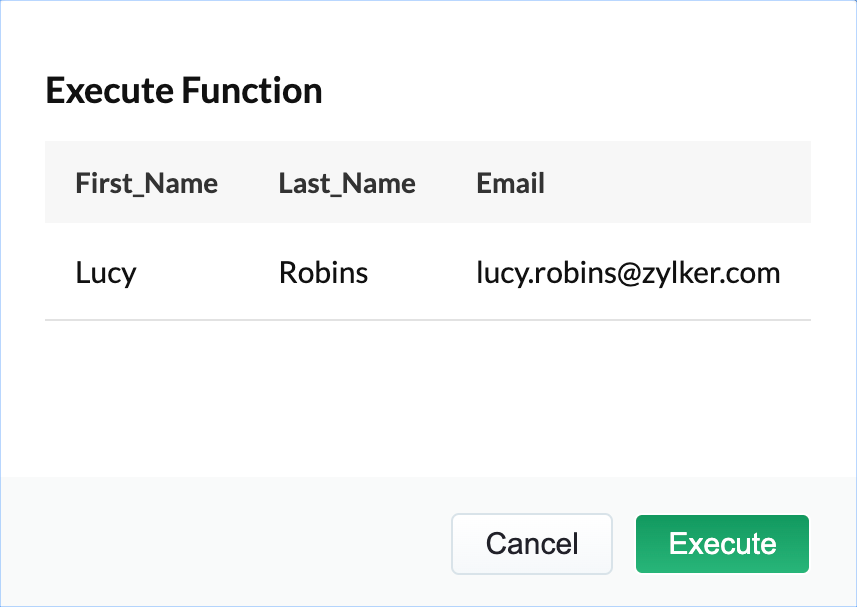Click header row space right of Email
This screenshot has height=607, width=857.
[680, 183]
